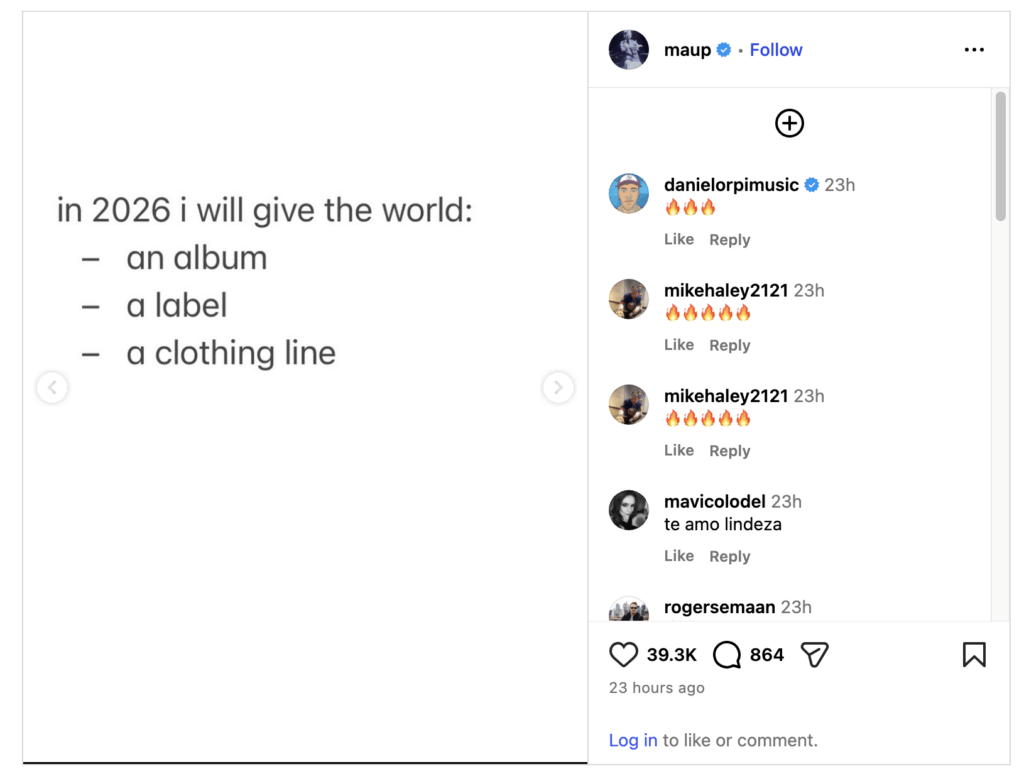This screenshot has width=1024, height=769.
Task: Go to previous slide with left arrow
Action: pos(52,387)
